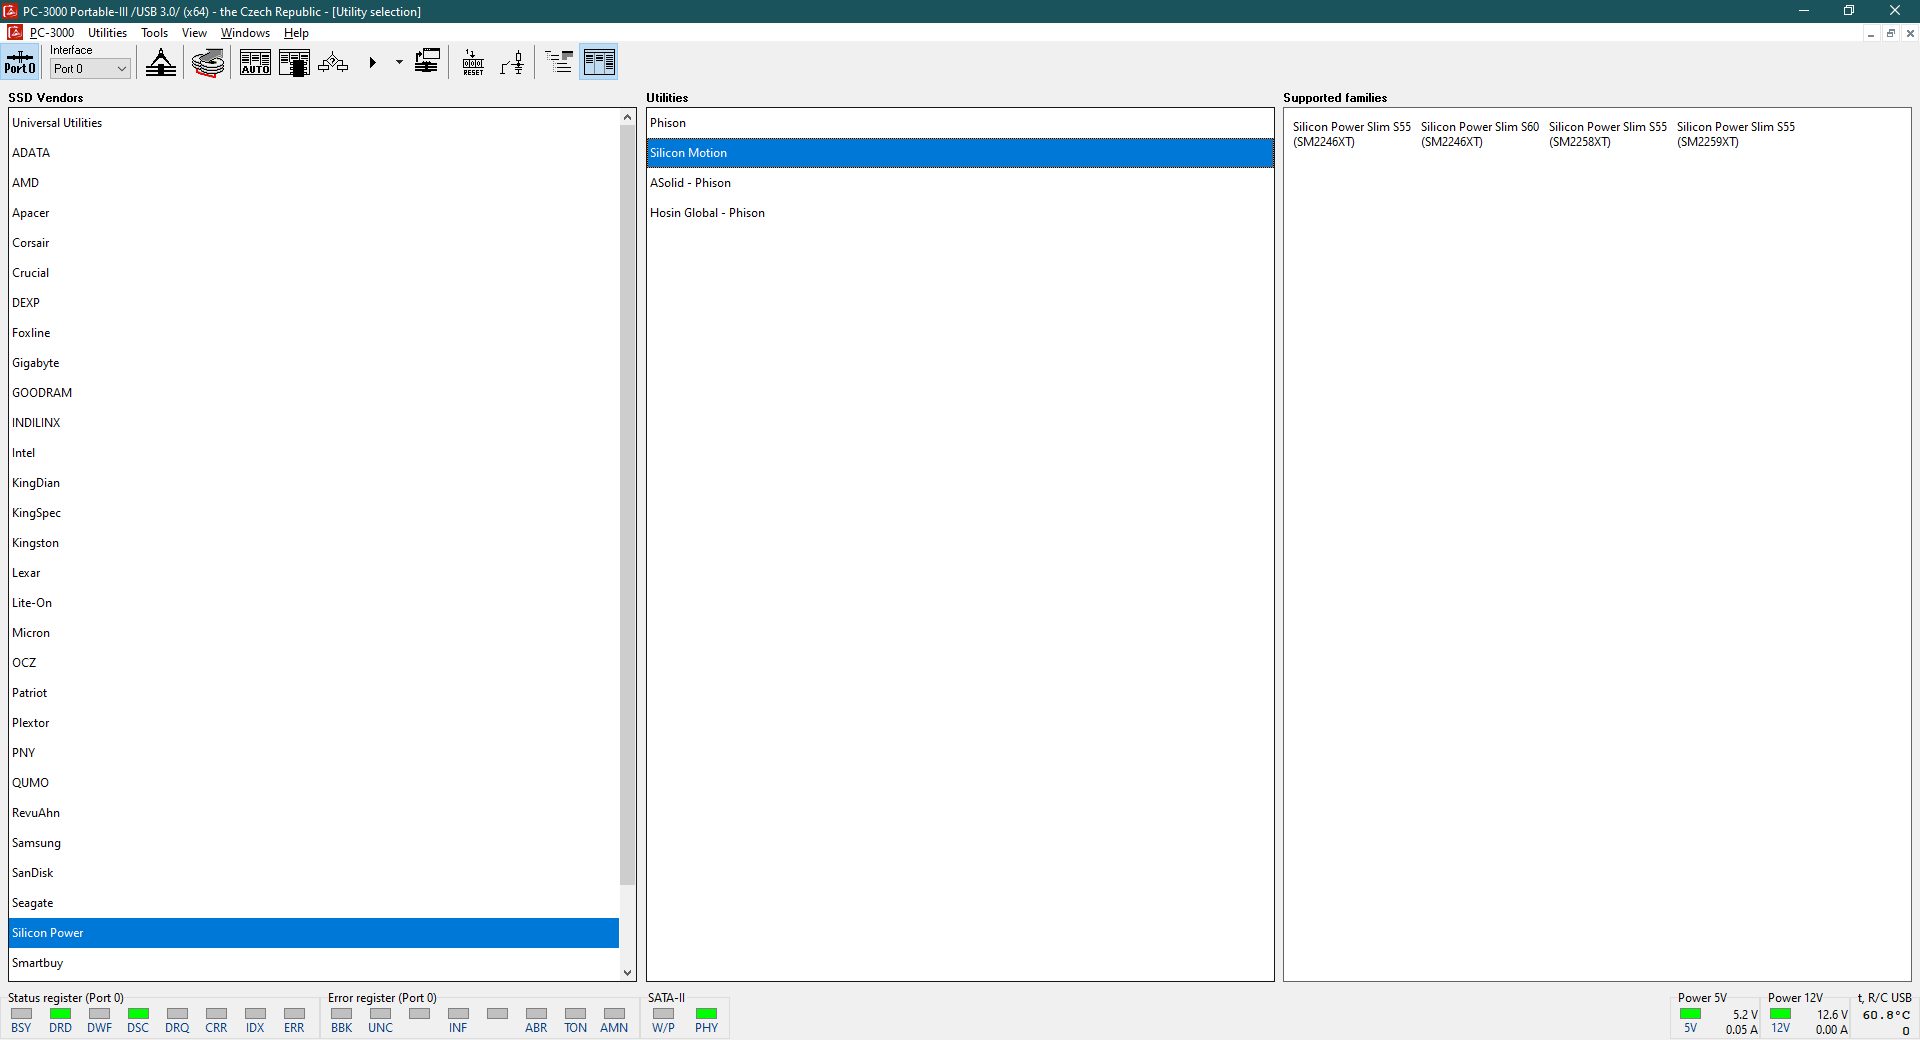Viewport: 1920px width, 1040px height.
Task: Switch to tree list view icon
Action: click(x=559, y=63)
